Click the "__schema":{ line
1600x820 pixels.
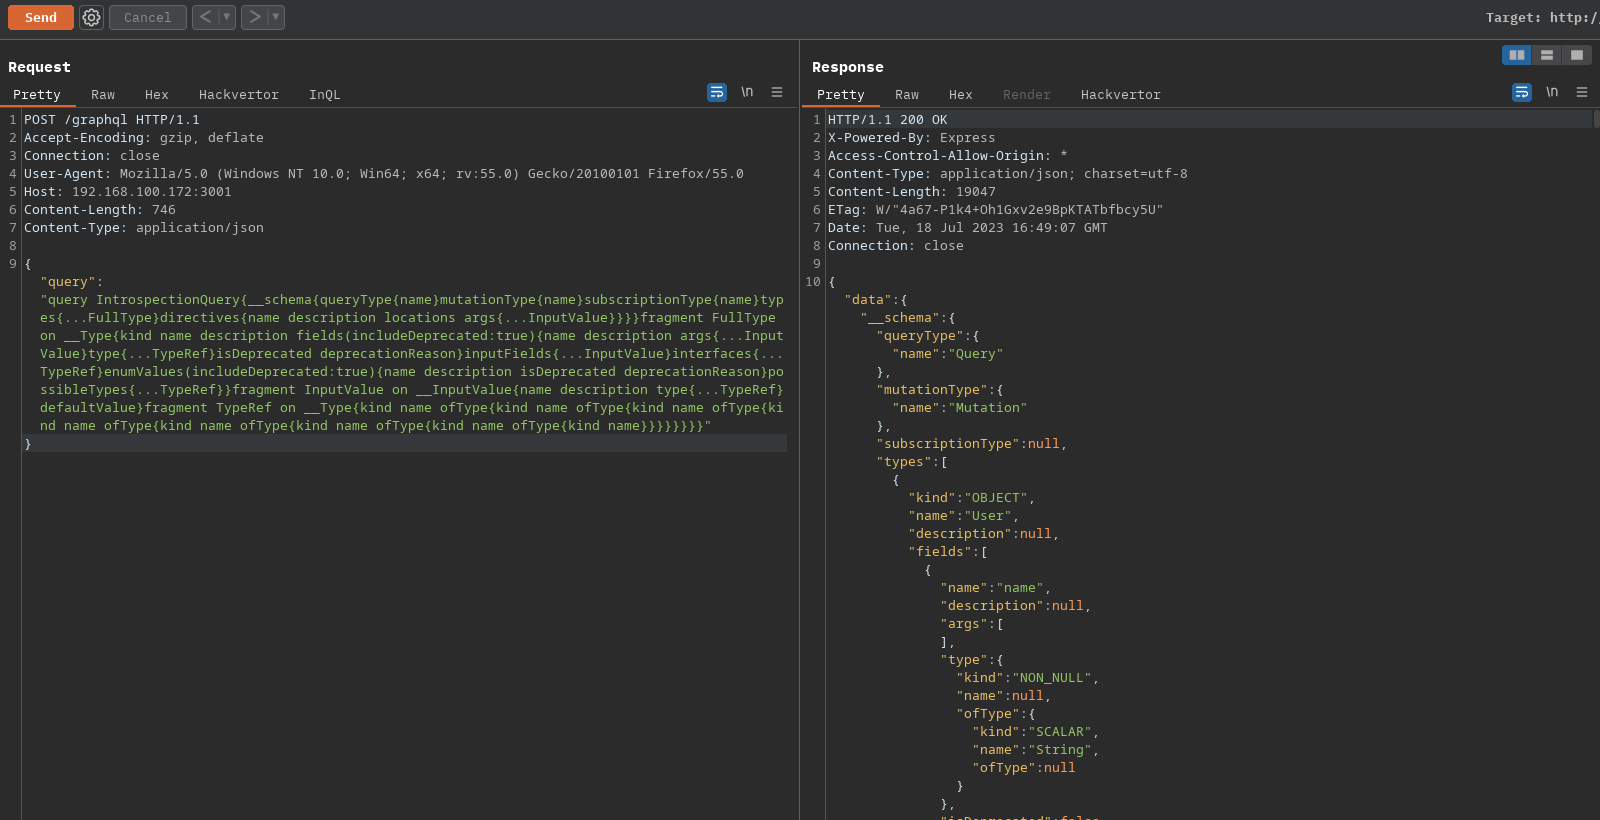pyautogui.click(x=908, y=318)
